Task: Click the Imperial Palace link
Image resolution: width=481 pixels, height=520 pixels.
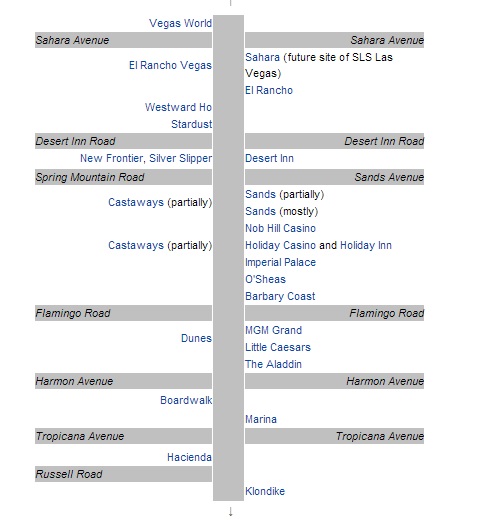Action: 280,262
